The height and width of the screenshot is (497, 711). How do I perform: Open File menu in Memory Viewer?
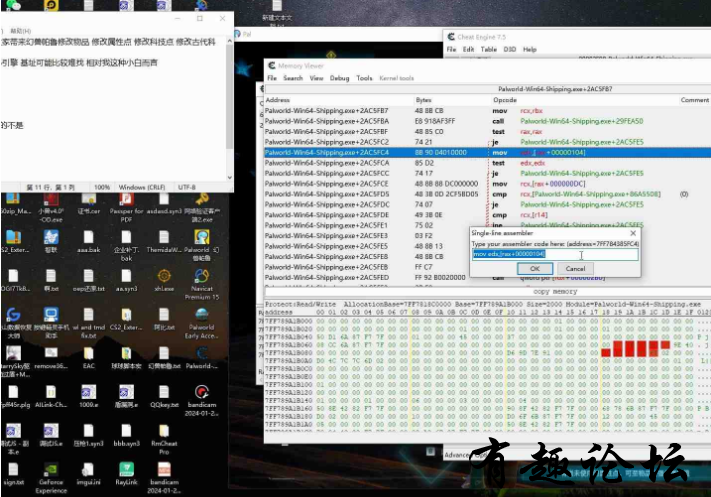(x=272, y=78)
